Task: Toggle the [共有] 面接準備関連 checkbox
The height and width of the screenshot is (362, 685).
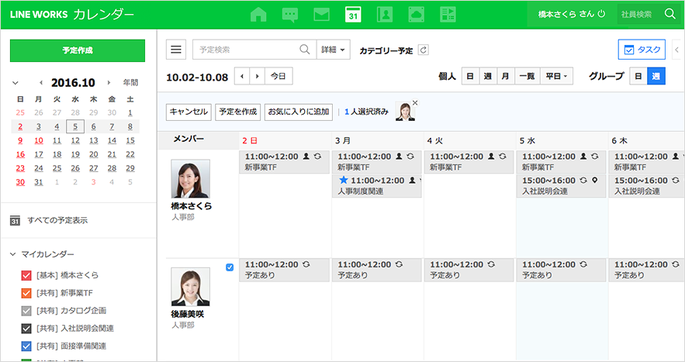Action: [26, 346]
